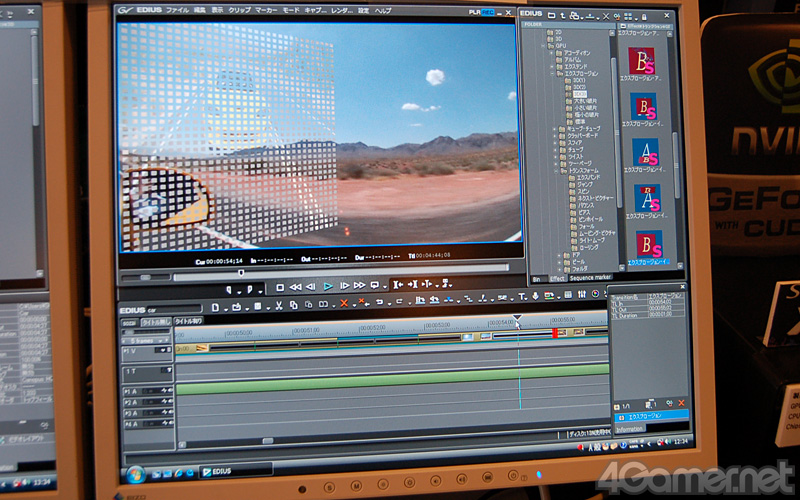Switch to REC recorder mode
The height and width of the screenshot is (500, 800).
(x=488, y=12)
